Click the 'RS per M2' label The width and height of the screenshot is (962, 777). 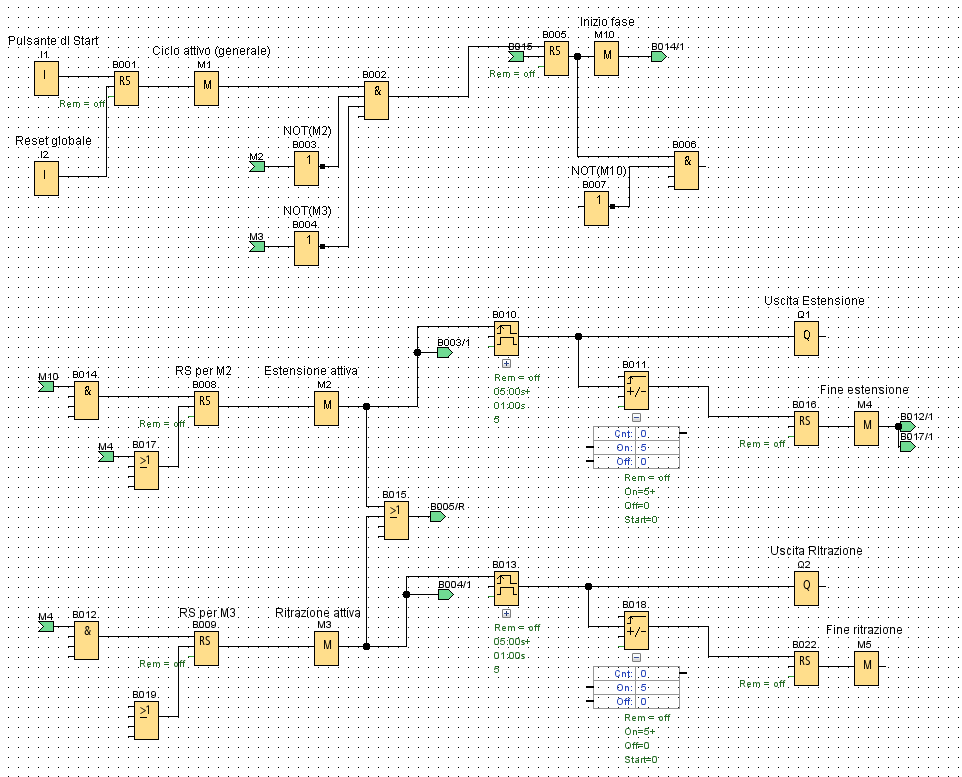pos(203,371)
